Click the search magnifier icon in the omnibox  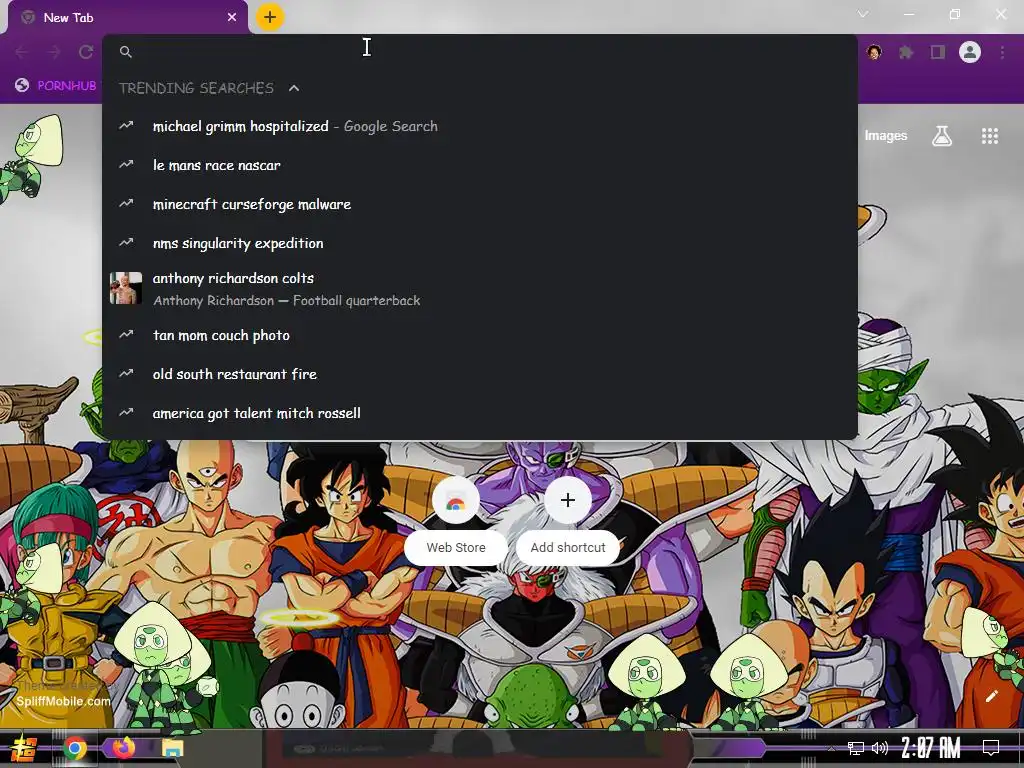pos(126,52)
